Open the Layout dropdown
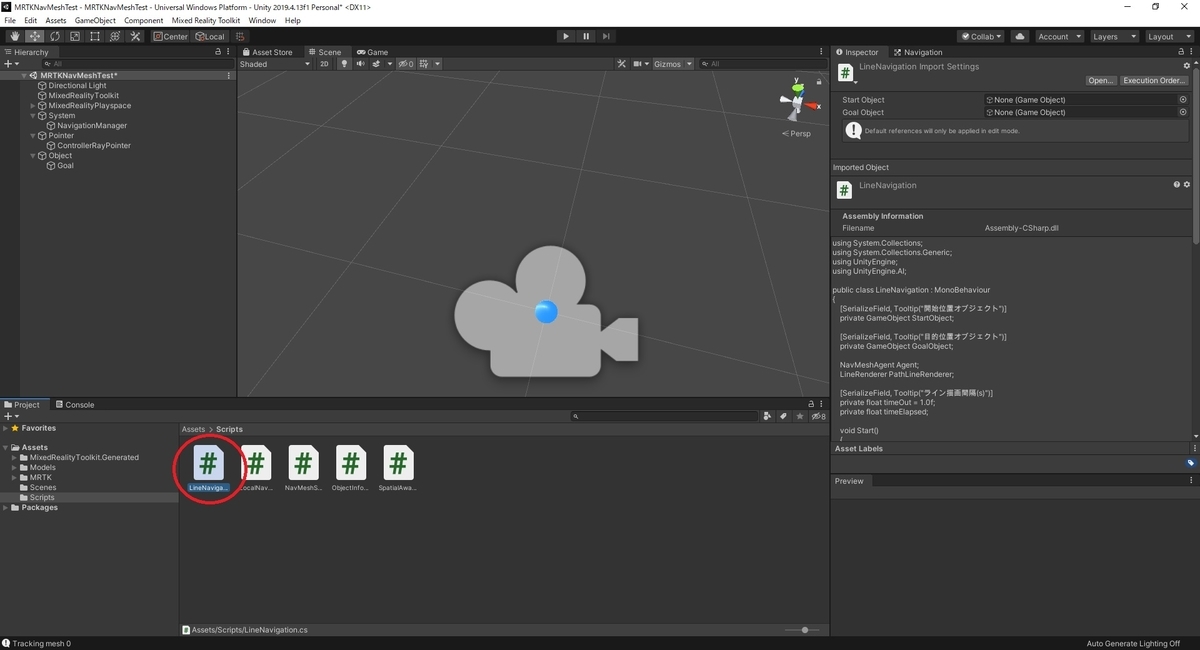This screenshot has width=1200, height=650. click(1168, 36)
